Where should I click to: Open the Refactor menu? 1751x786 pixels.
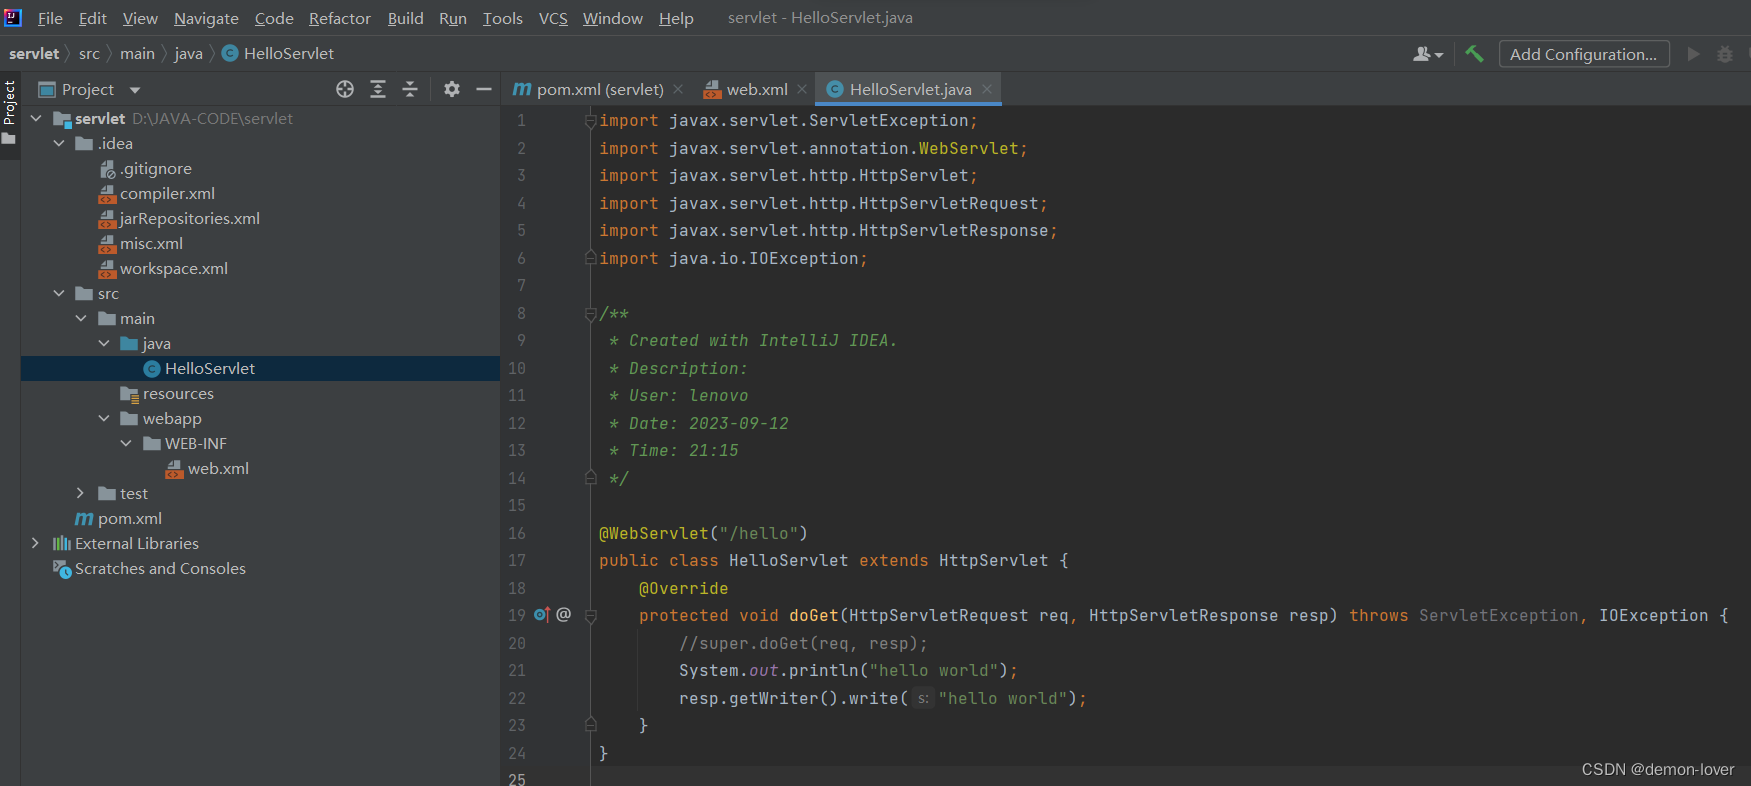tap(340, 18)
